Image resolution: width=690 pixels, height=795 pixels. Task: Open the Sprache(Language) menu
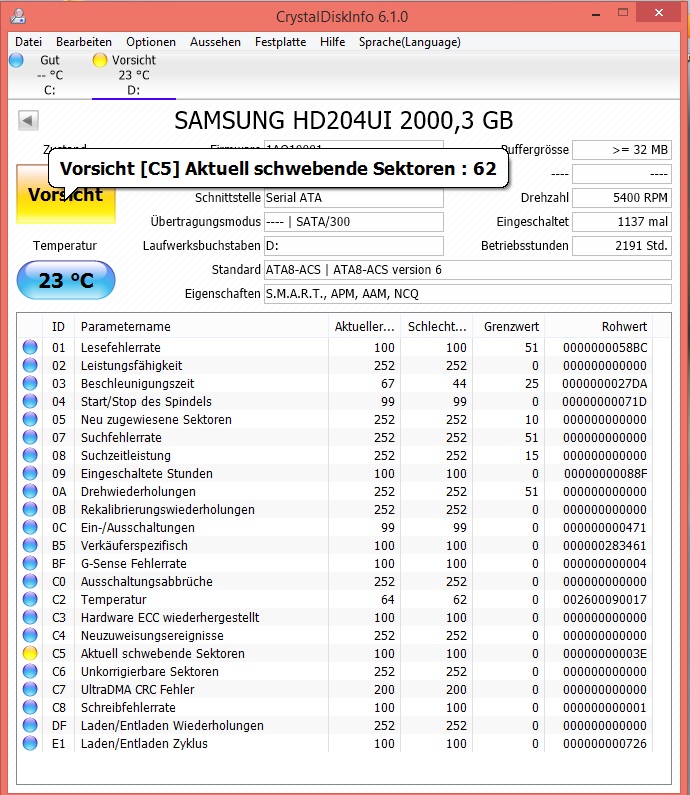pyautogui.click(x=410, y=42)
